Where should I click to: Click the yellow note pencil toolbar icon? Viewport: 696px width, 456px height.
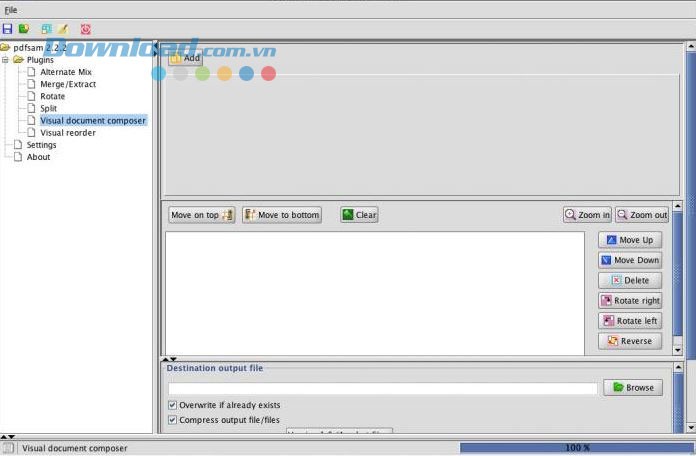[x=63, y=29]
